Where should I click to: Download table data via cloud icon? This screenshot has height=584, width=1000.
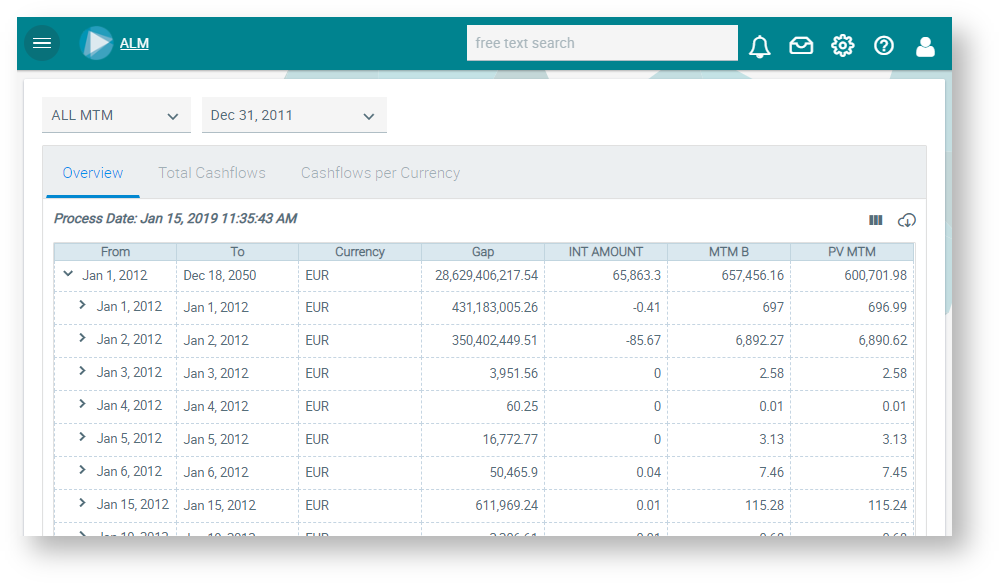(x=907, y=220)
